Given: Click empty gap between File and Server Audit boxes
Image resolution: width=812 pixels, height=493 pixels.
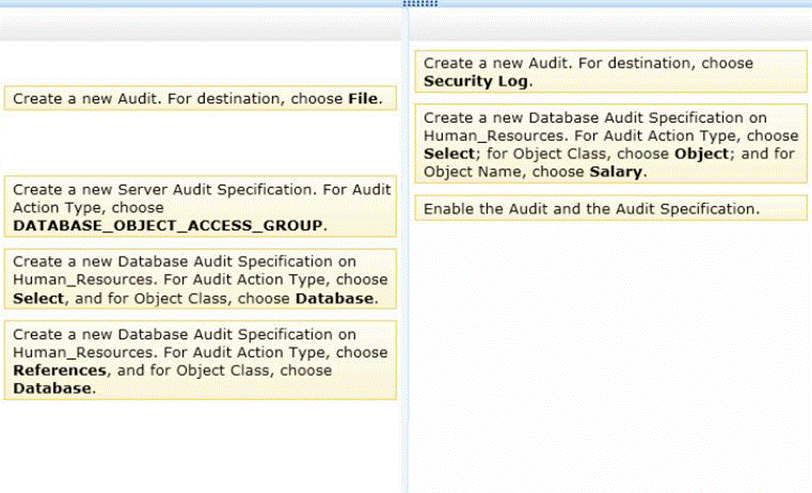Looking at the screenshot, I should 200,145.
